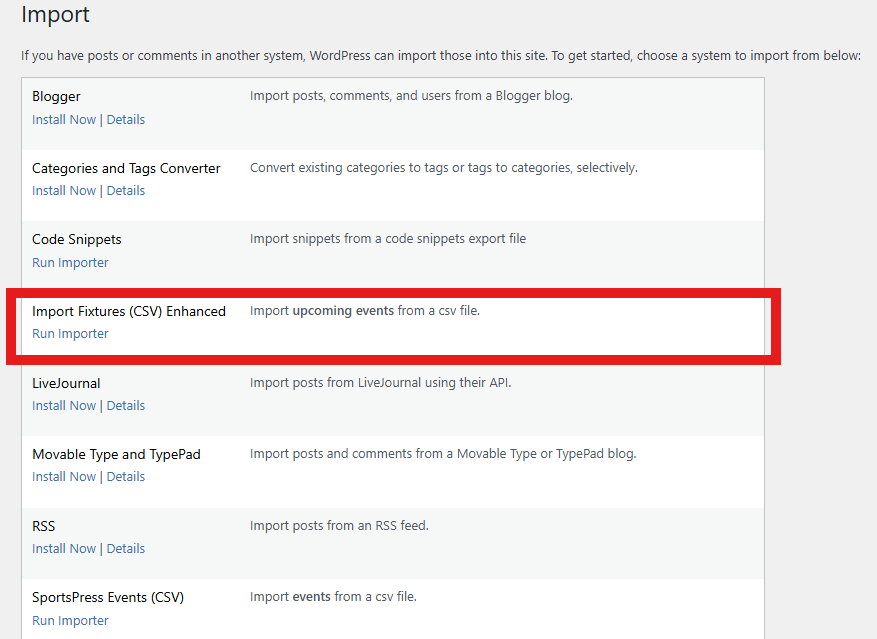Click Install Now under Blogger
The width and height of the screenshot is (877, 639).
tap(63, 119)
